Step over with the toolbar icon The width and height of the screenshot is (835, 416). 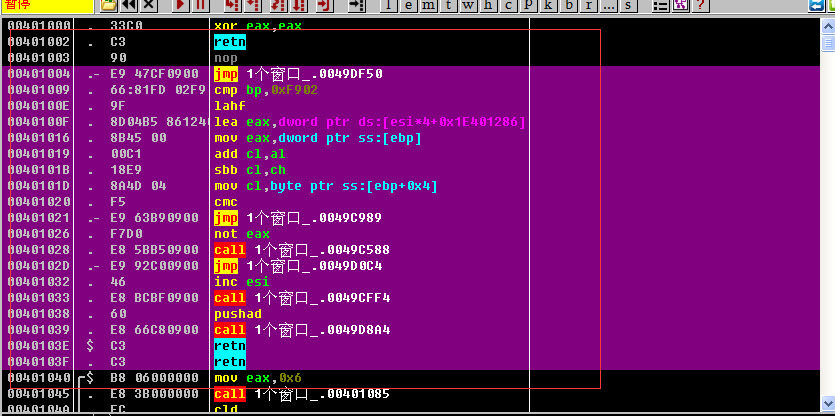point(252,5)
